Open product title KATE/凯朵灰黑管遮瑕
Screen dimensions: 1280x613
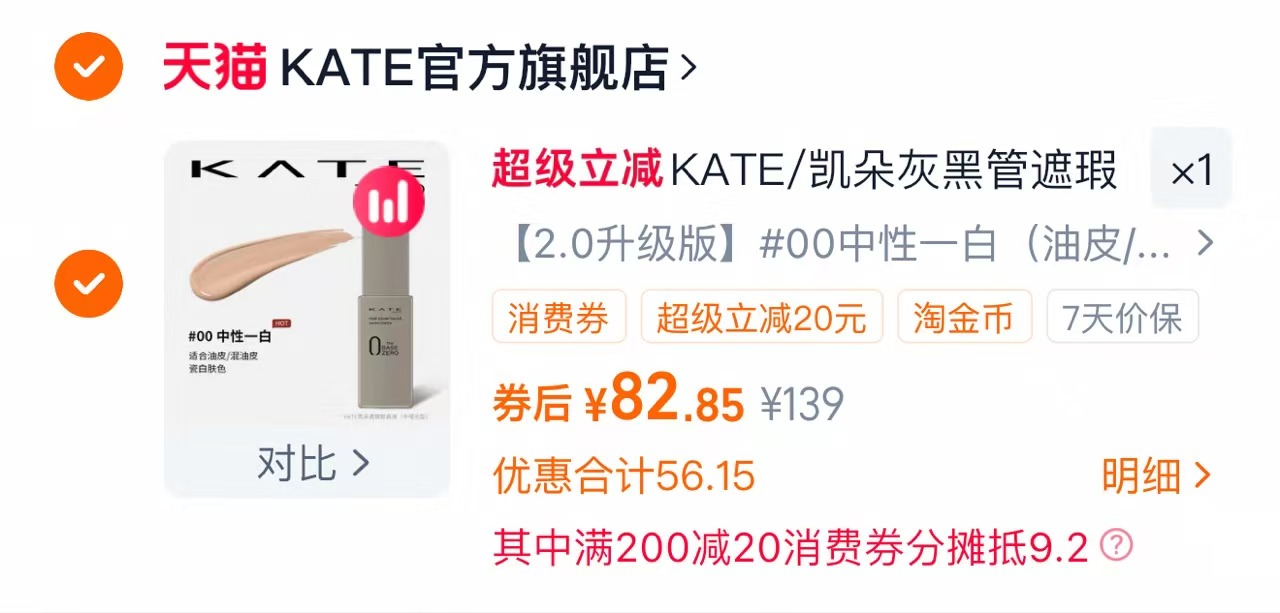[x=894, y=170]
